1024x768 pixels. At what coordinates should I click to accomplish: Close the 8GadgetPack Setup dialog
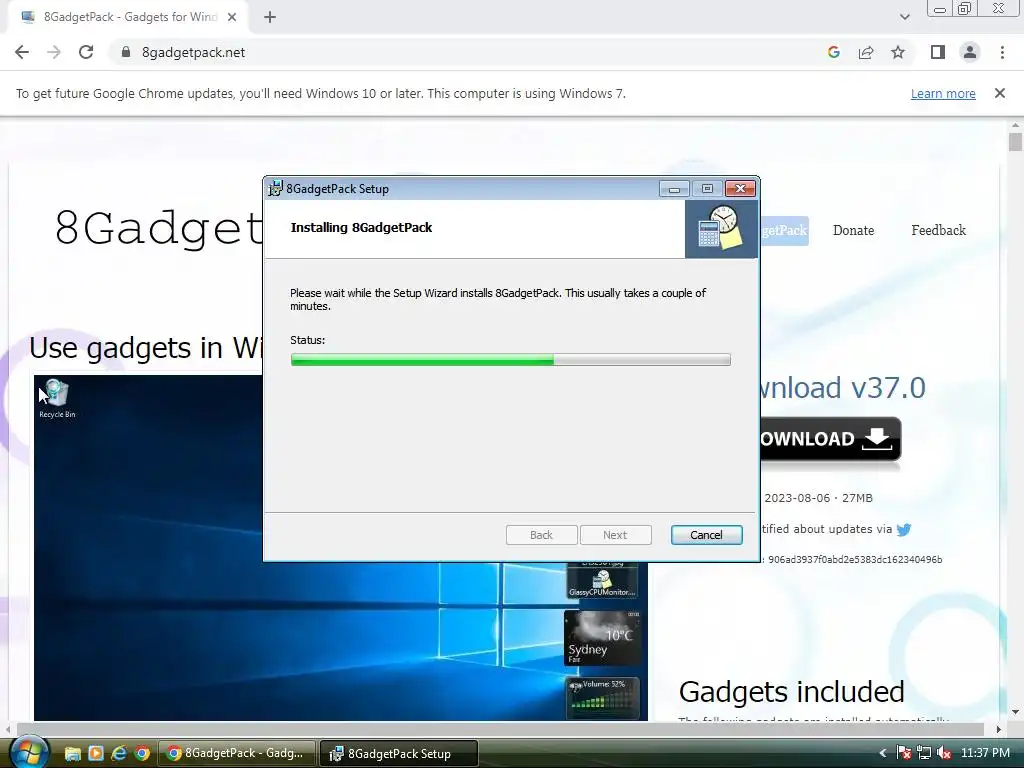coord(741,189)
